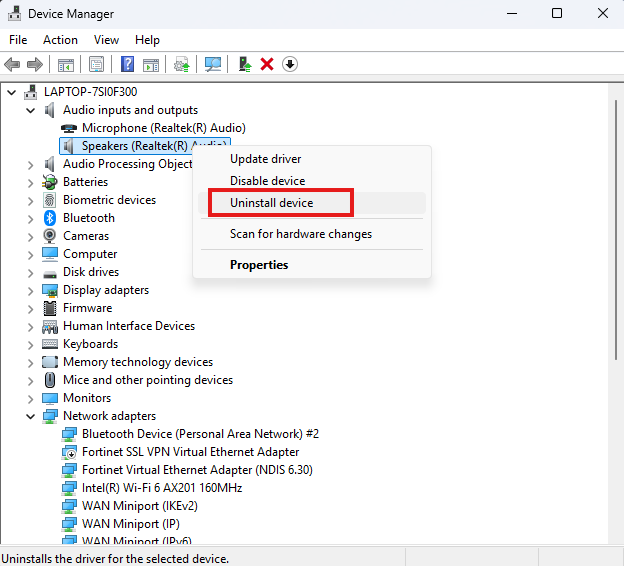Open the Properties toolbar icon
The image size is (624, 566).
point(96,64)
